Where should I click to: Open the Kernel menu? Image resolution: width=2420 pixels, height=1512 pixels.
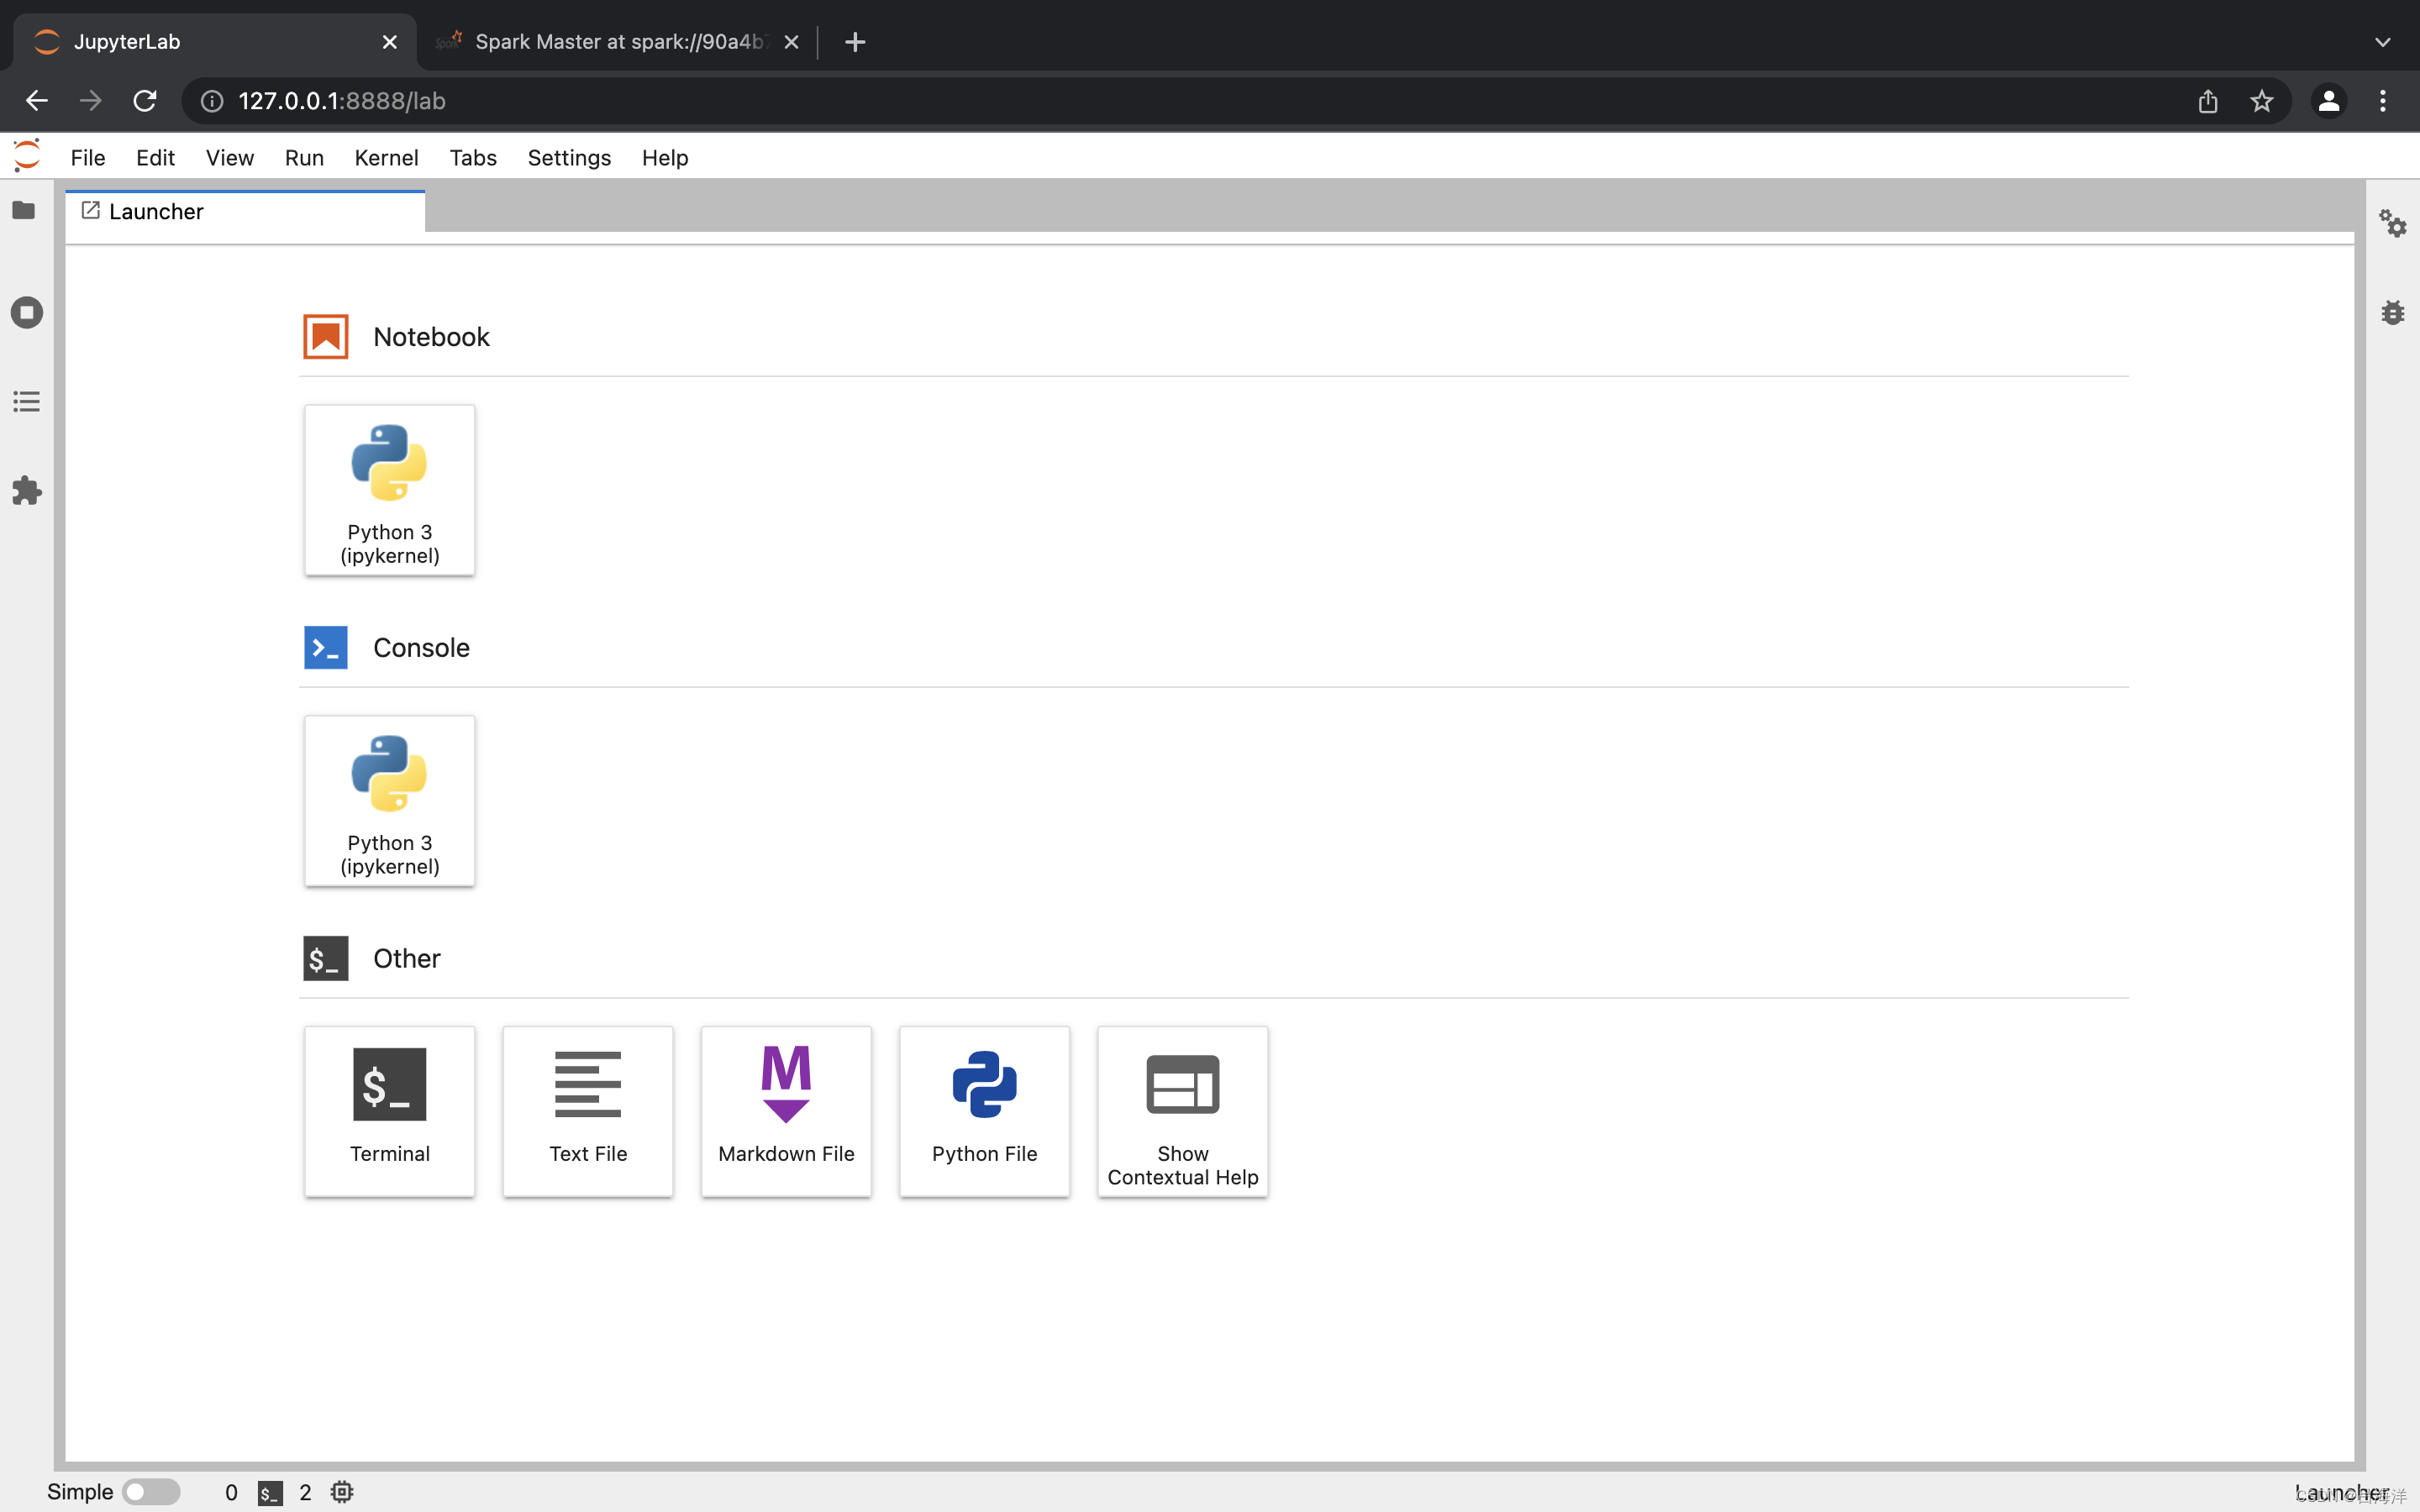pos(387,157)
